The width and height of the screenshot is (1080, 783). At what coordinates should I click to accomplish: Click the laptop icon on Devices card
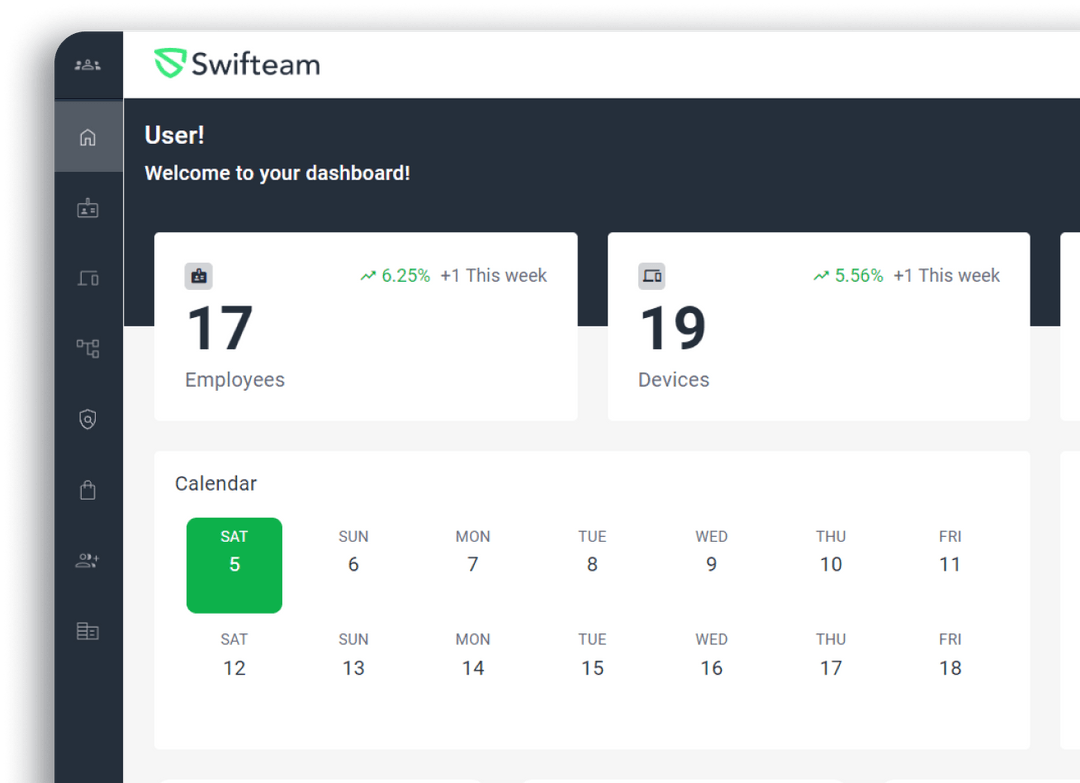pyautogui.click(x=652, y=275)
